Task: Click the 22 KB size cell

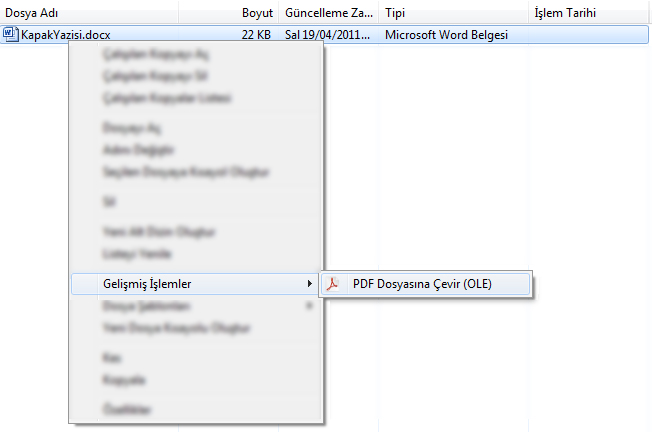Action: tap(256, 35)
